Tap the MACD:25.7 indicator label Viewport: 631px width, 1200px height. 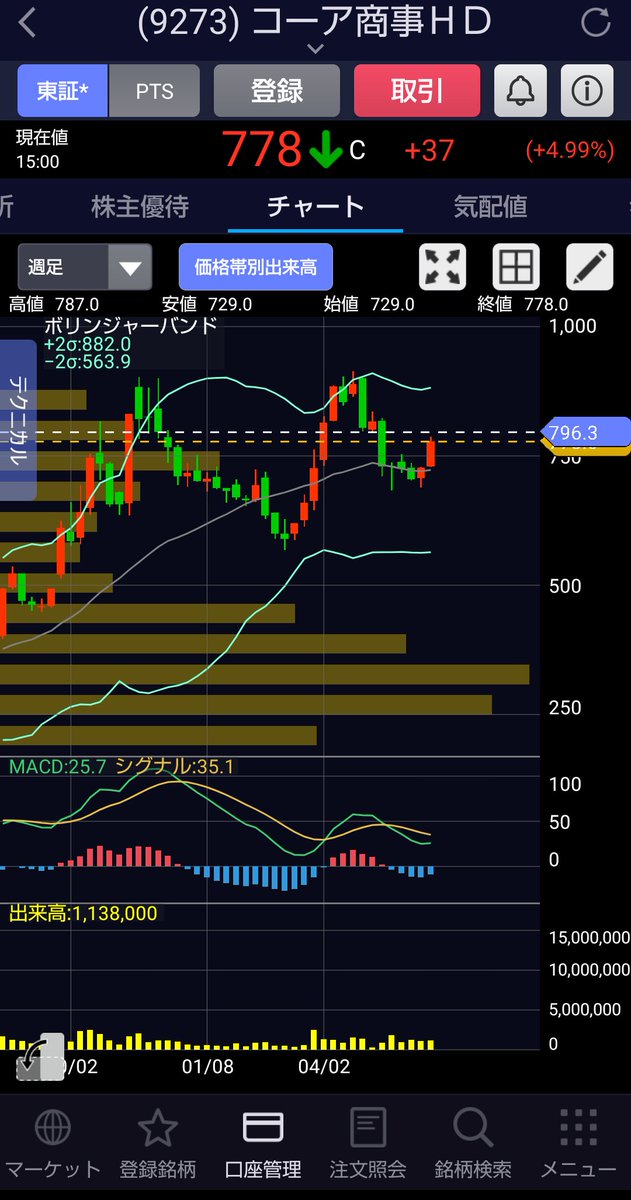(57, 767)
